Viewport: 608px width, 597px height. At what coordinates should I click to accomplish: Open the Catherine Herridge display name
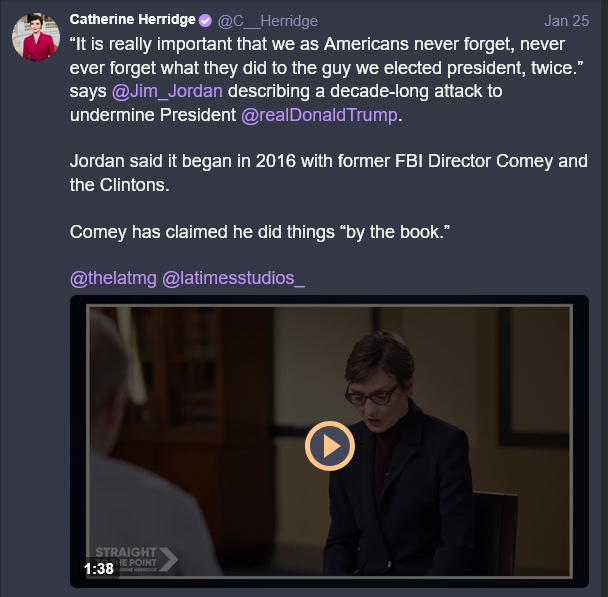[131, 20]
